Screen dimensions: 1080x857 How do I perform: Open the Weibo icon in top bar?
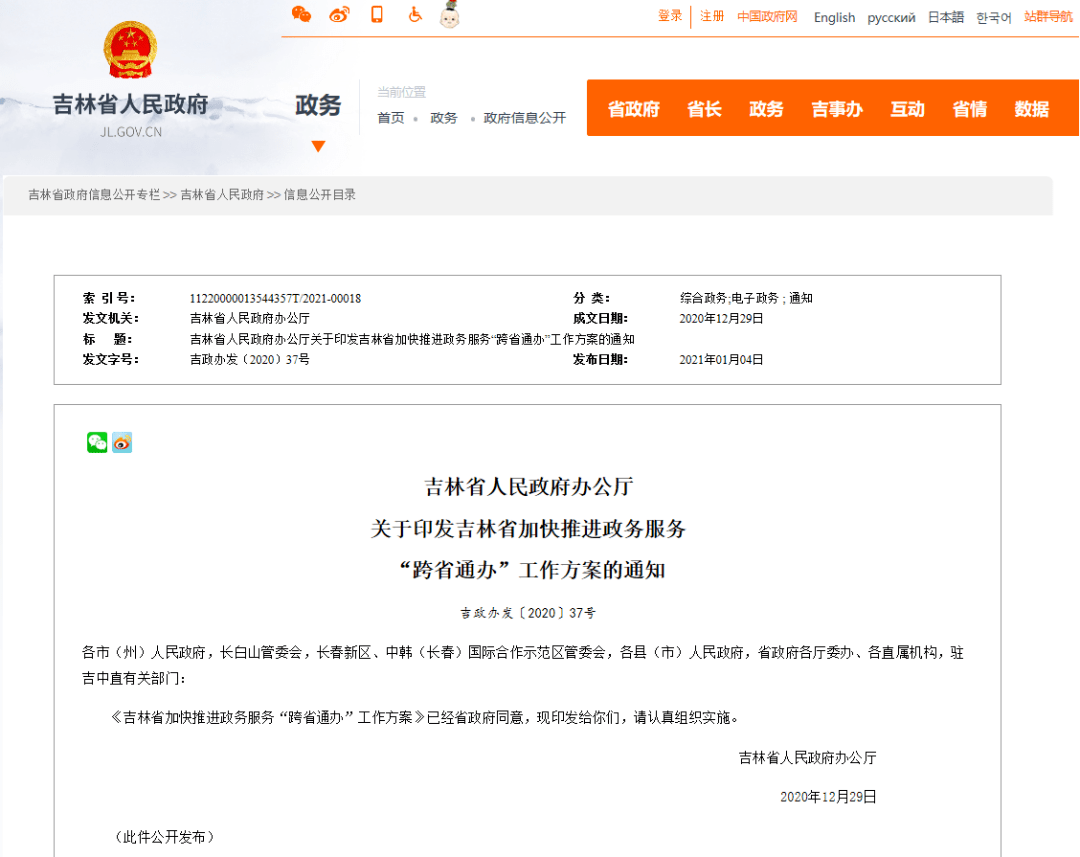tap(339, 14)
